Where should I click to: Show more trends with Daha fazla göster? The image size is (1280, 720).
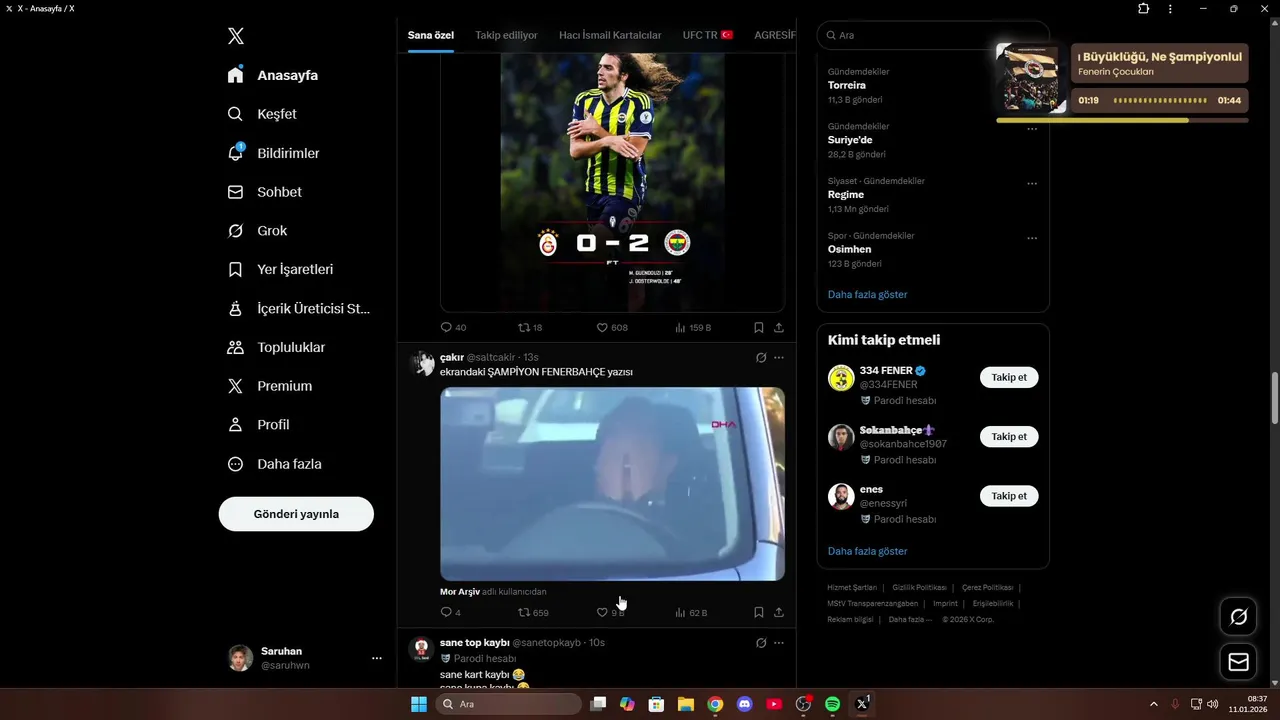click(x=868, y=295)
